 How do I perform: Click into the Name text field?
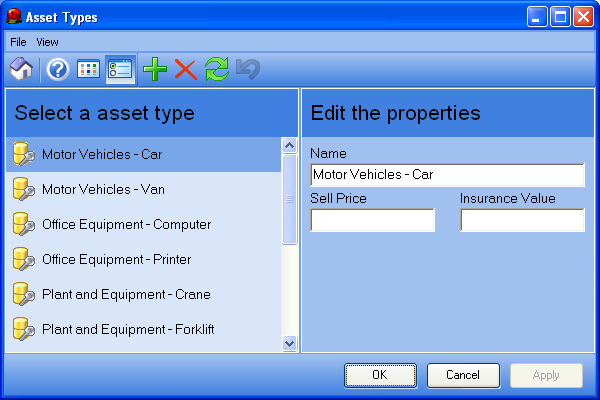[x=447, y=175]
